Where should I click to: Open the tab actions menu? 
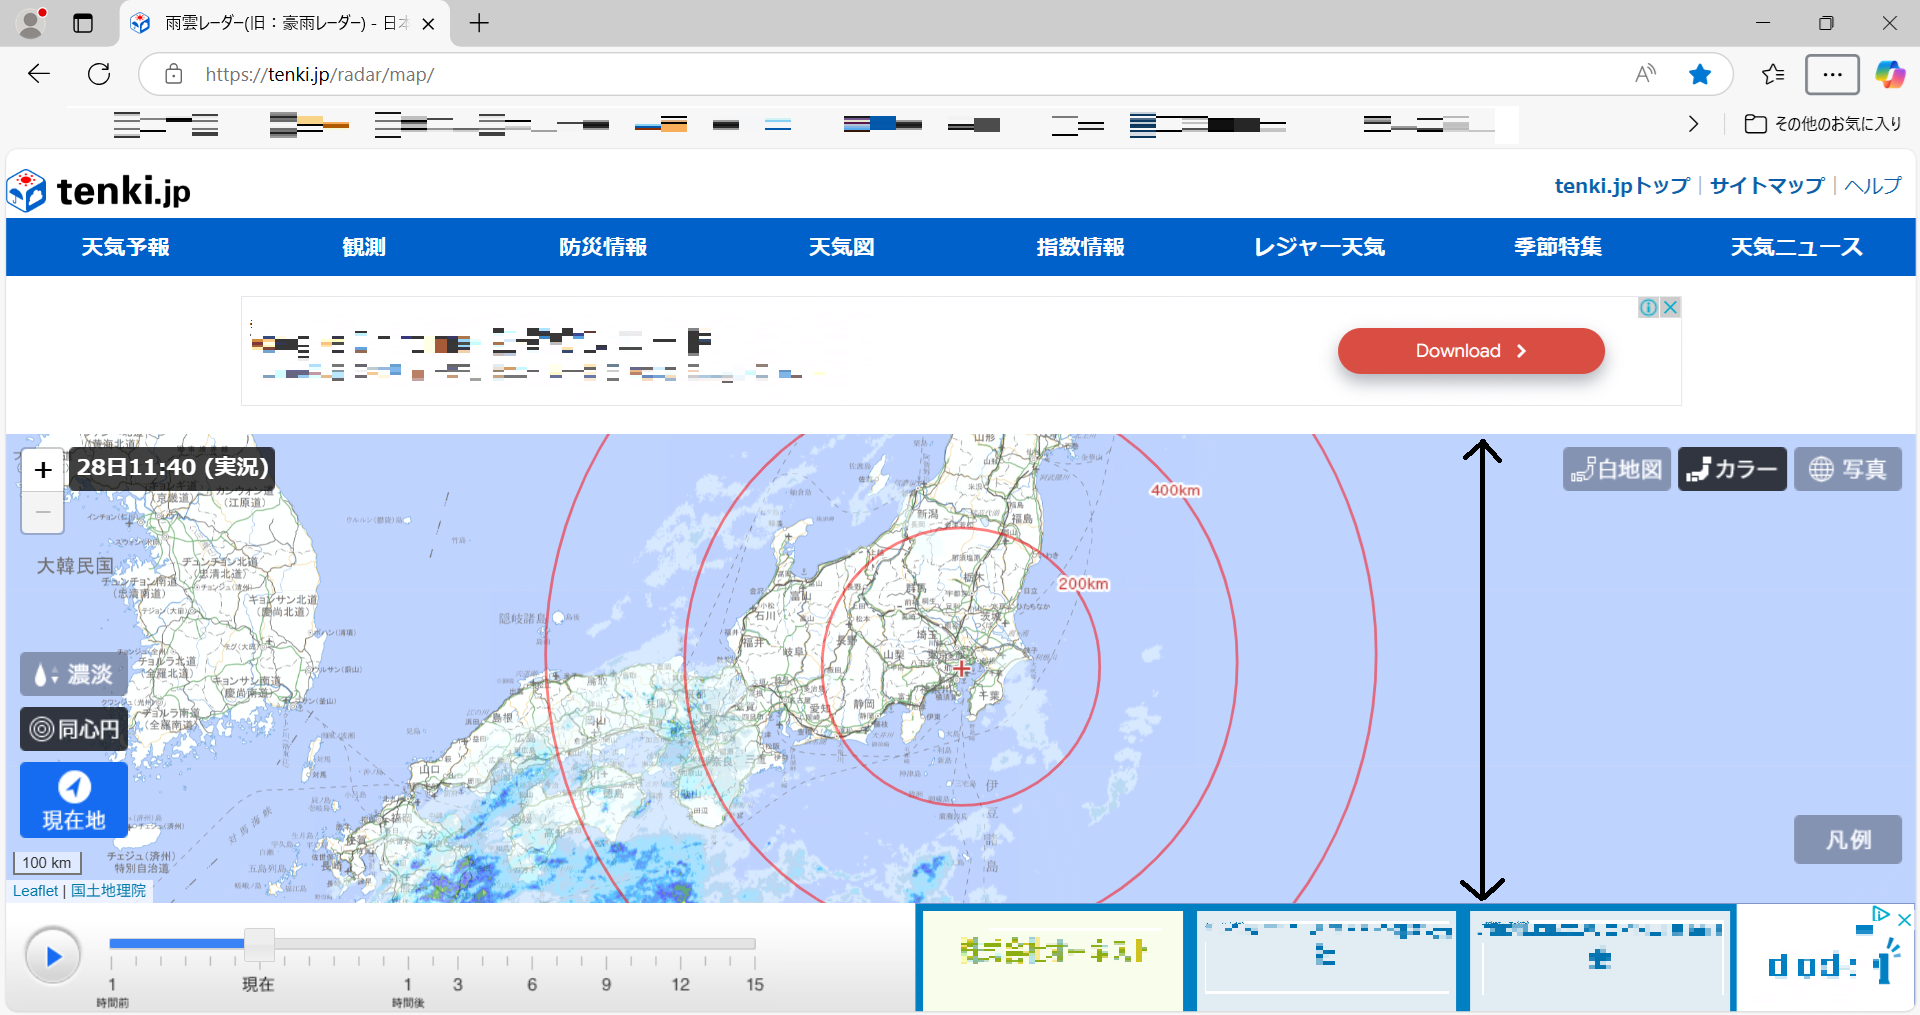pyautogui.click(x=83, y=23)
